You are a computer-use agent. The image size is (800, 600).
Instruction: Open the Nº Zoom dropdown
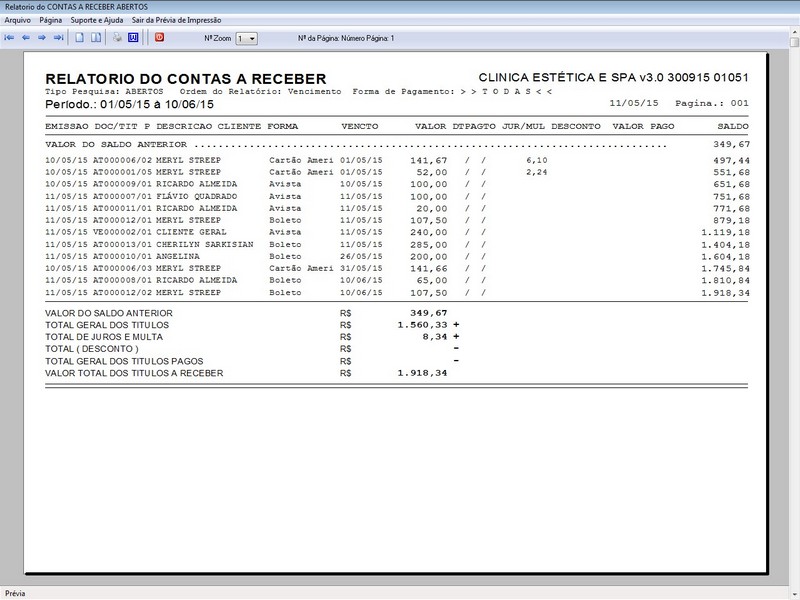pos(246,38)
